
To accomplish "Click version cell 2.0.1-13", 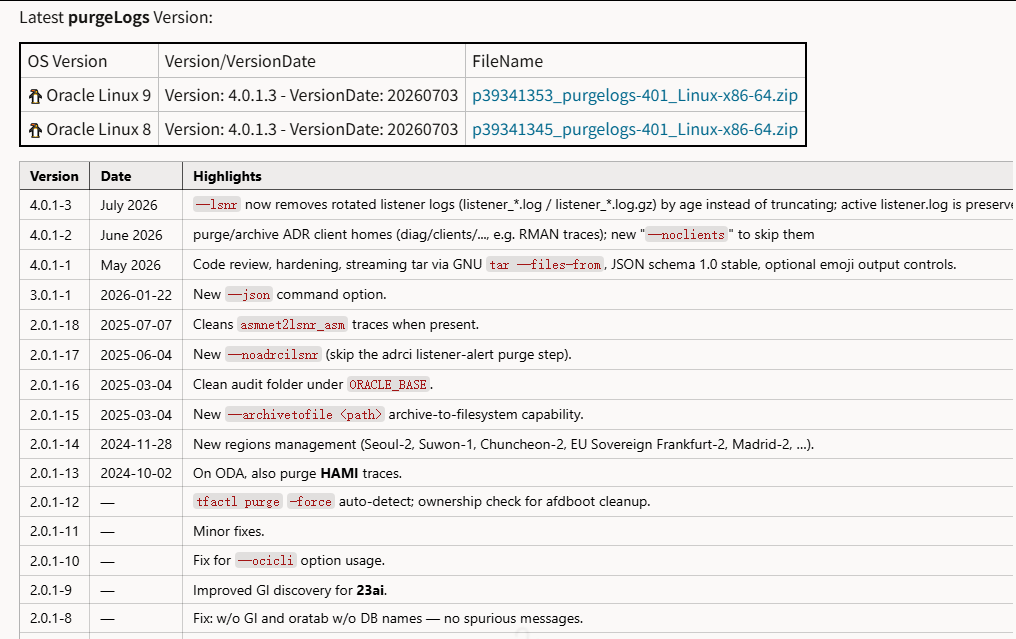I will click(x=54, y=473).
